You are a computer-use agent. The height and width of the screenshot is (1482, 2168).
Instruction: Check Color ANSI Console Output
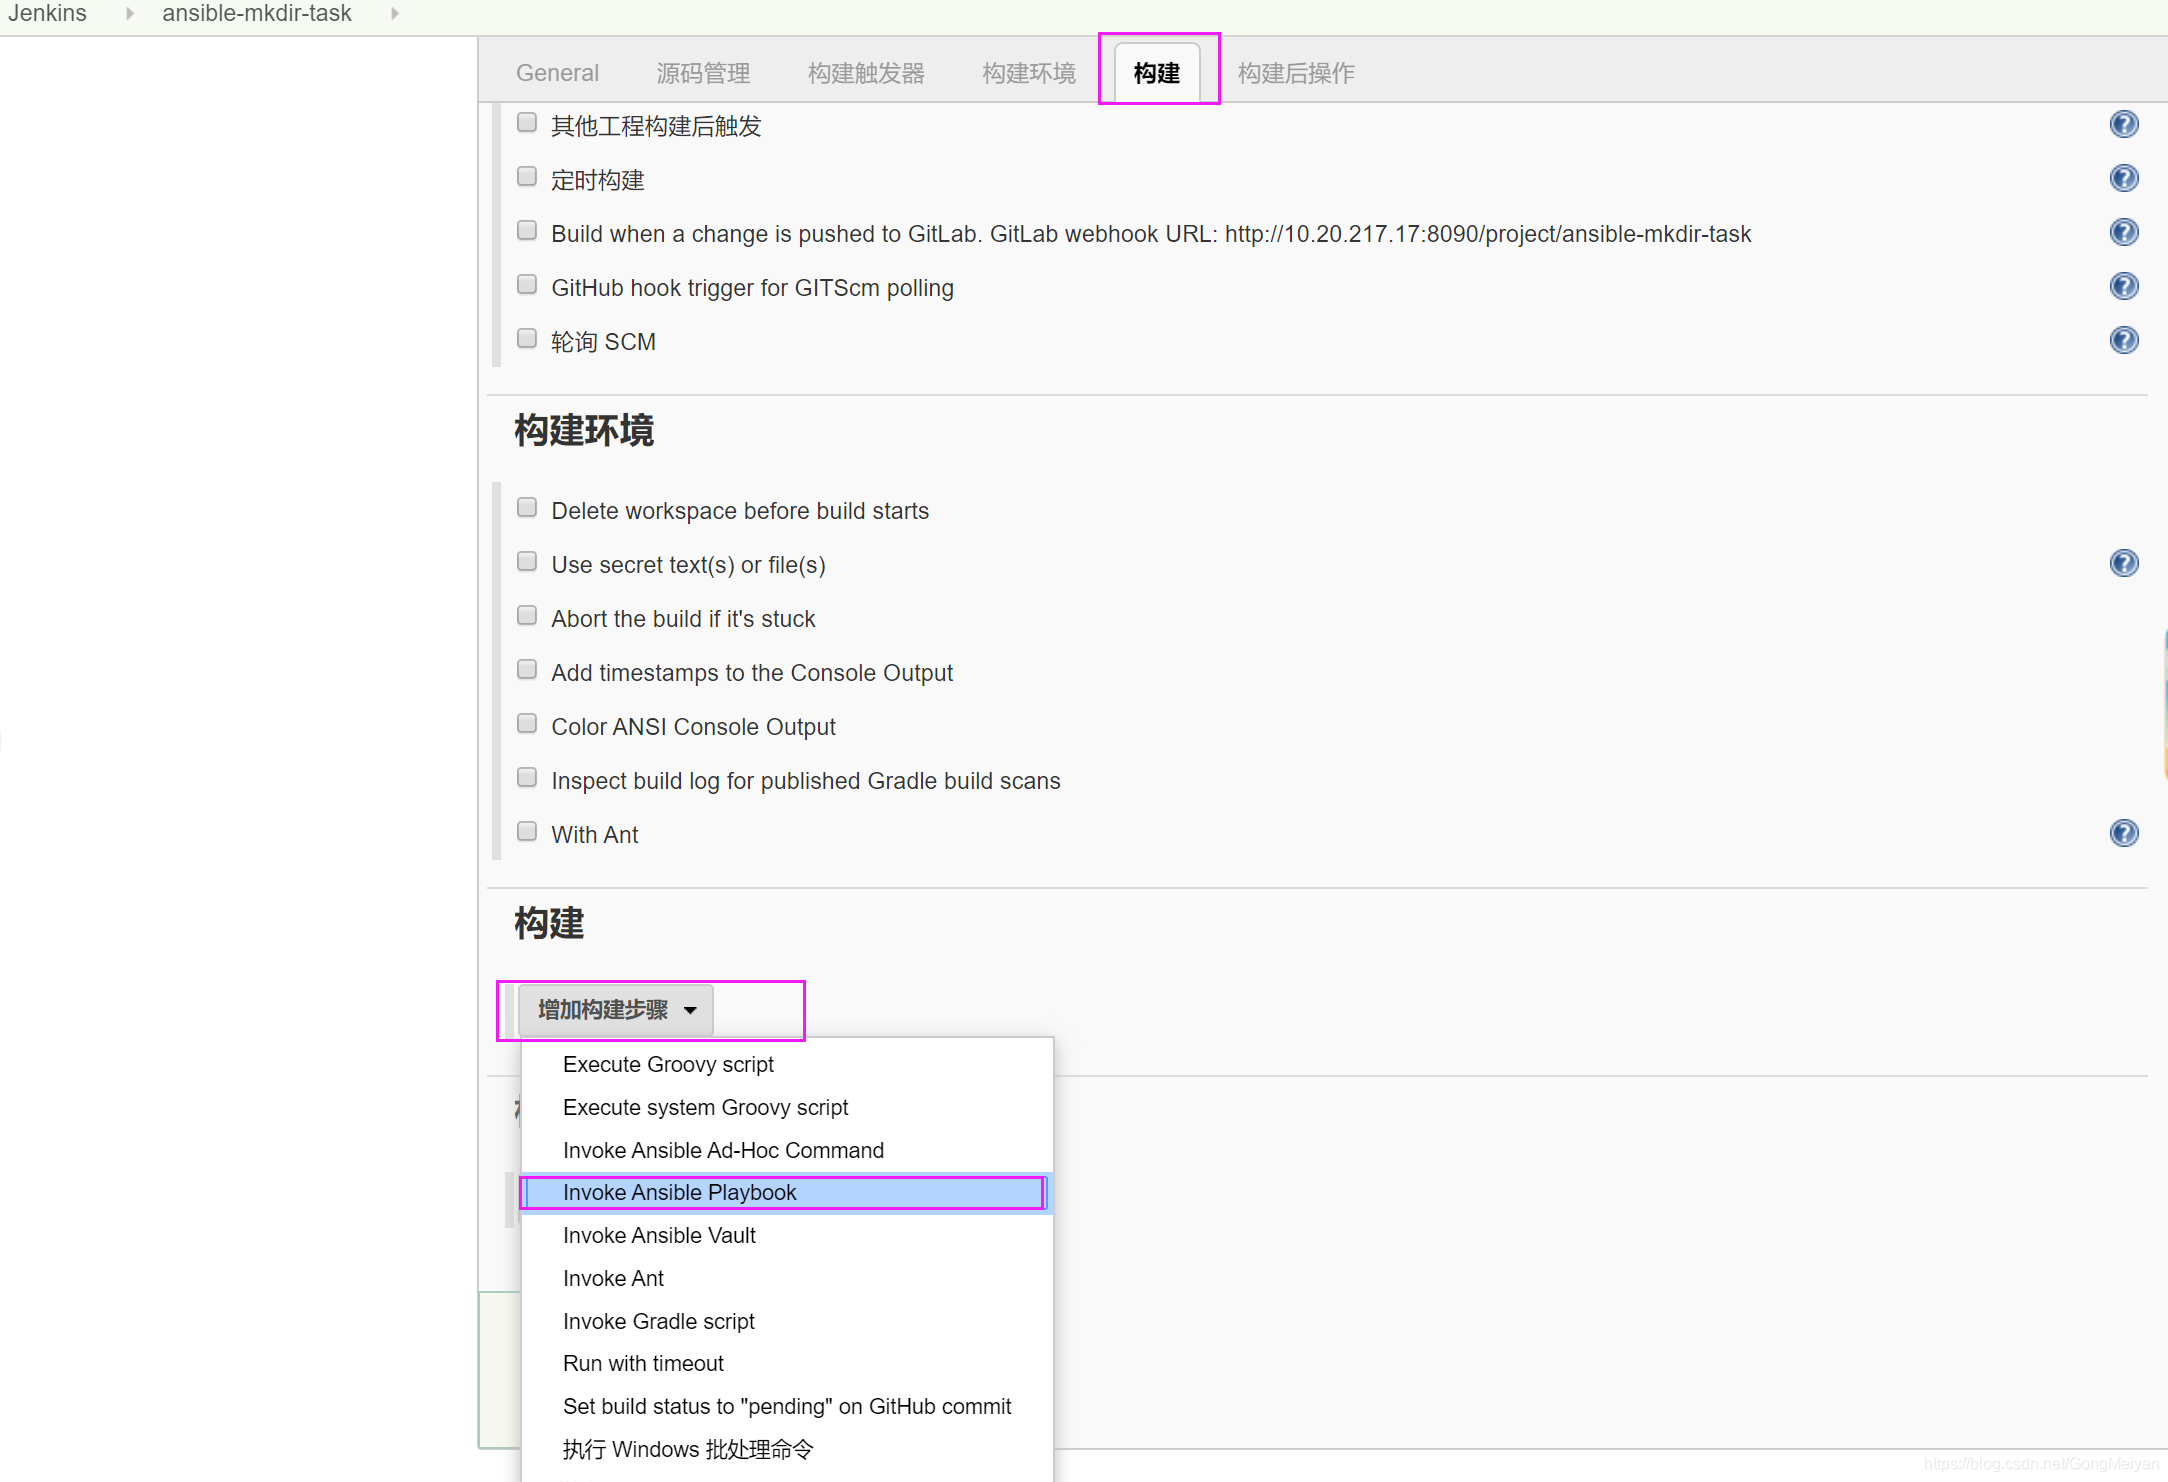[x=527, y=723]
